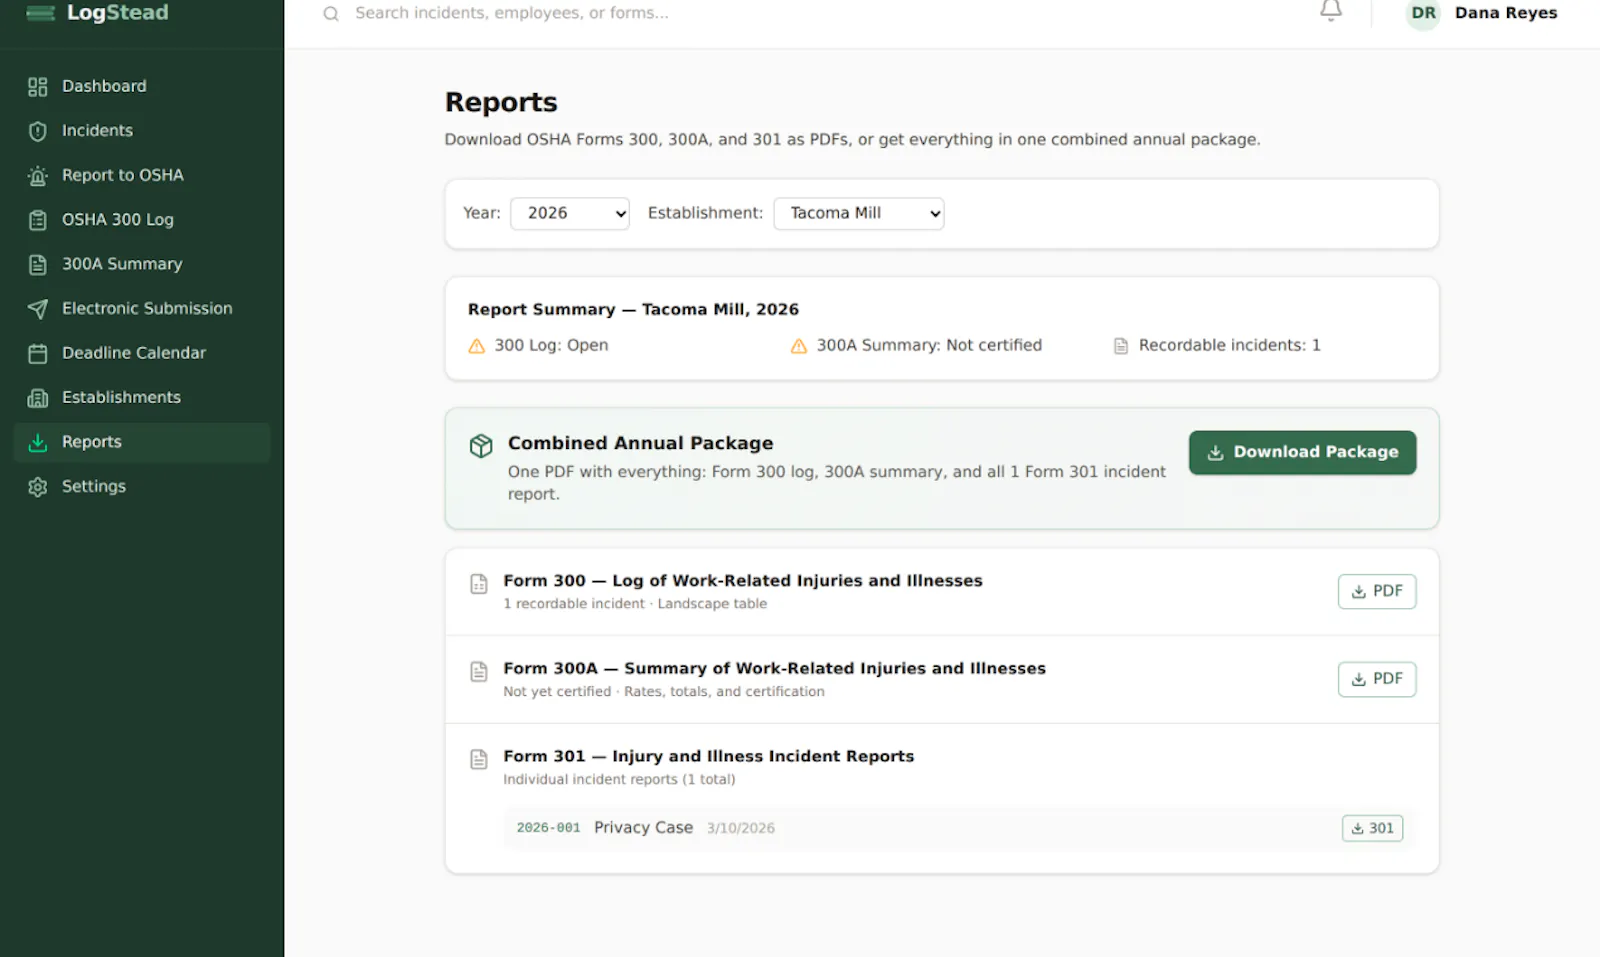Click "Report Summary — Tacoma Mill, 2026" title
The width and height of the screenshot is (1600, 957).
(x=633, y=310)
